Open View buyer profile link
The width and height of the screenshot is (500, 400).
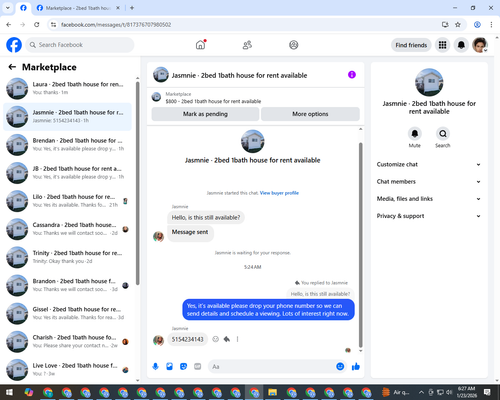(x=279, y=193)
